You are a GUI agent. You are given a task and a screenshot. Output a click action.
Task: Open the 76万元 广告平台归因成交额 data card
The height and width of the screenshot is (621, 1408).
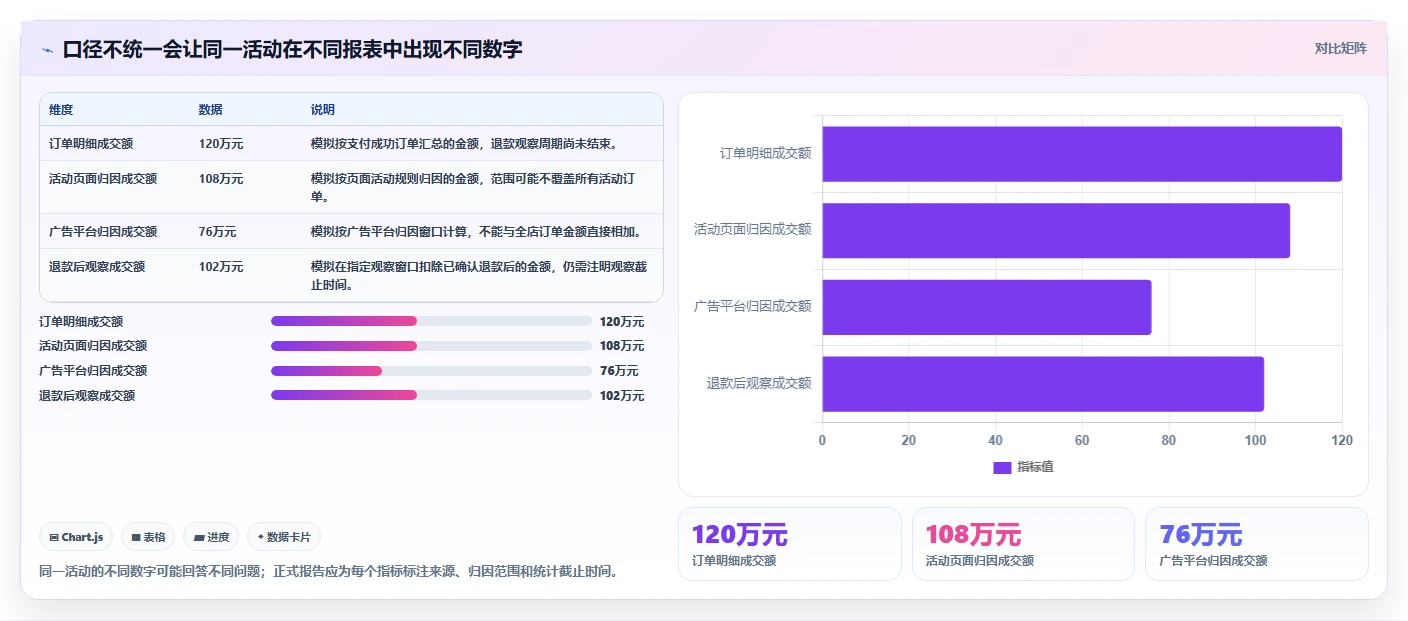1257,544
